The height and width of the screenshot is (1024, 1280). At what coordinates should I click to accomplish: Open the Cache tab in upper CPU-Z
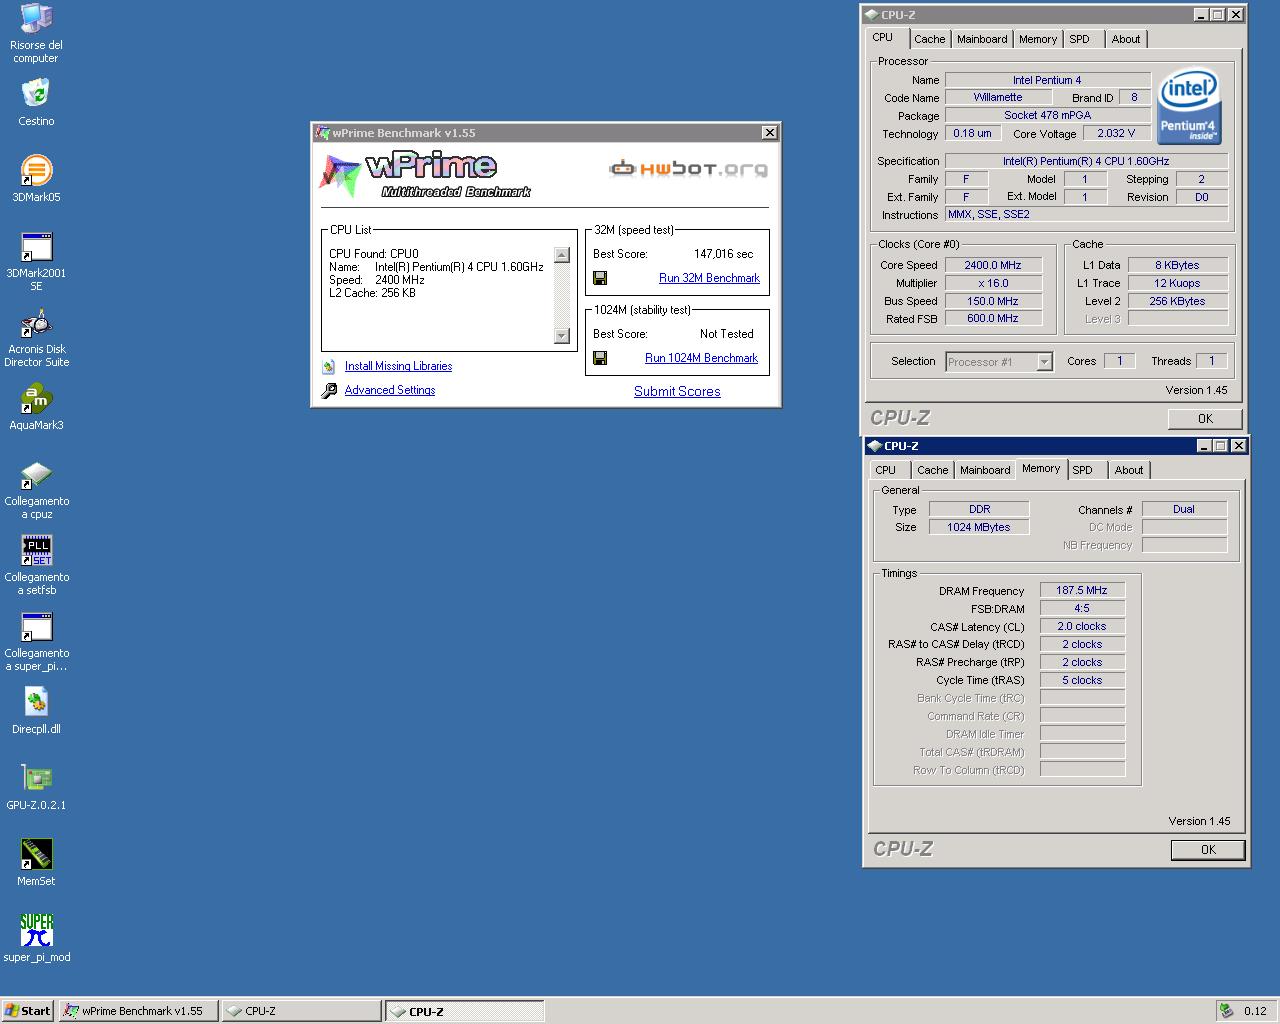(x=929, y=39)
